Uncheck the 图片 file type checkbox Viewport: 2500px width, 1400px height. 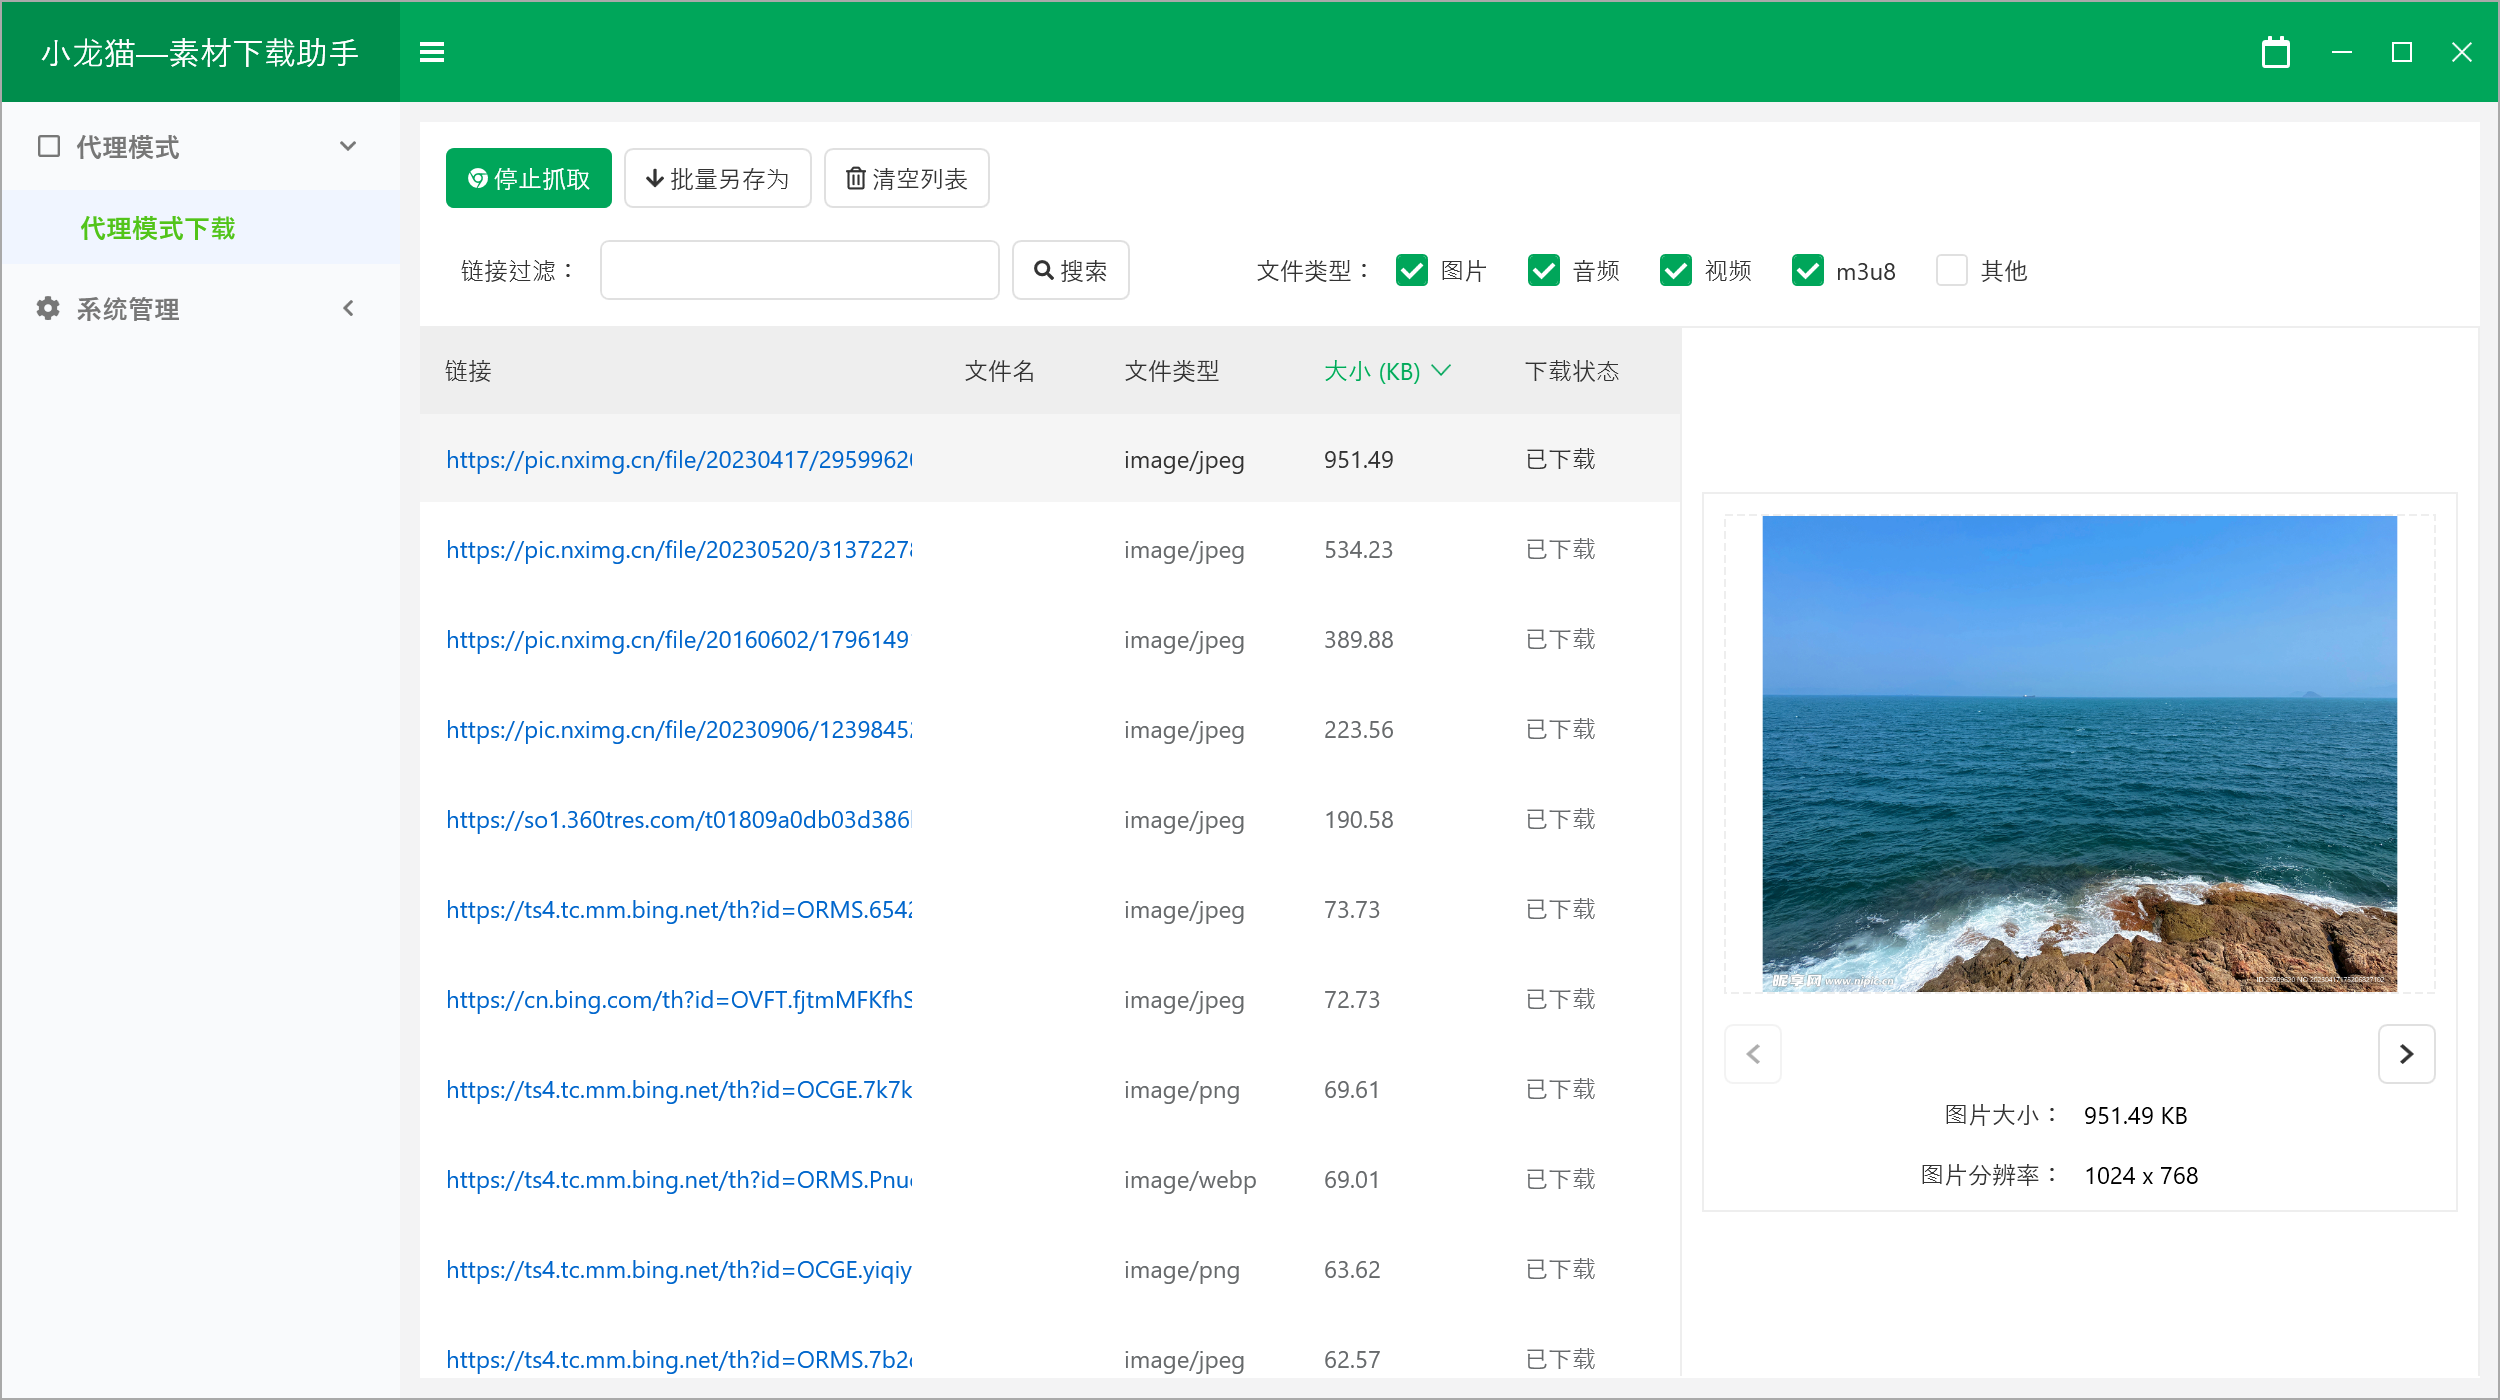pyautogui.click(x=1412, y=270)
